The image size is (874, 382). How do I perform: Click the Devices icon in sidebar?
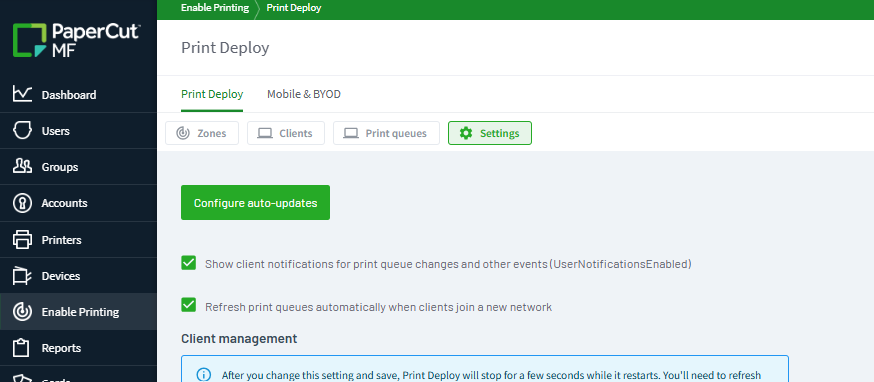coord(22,275)
